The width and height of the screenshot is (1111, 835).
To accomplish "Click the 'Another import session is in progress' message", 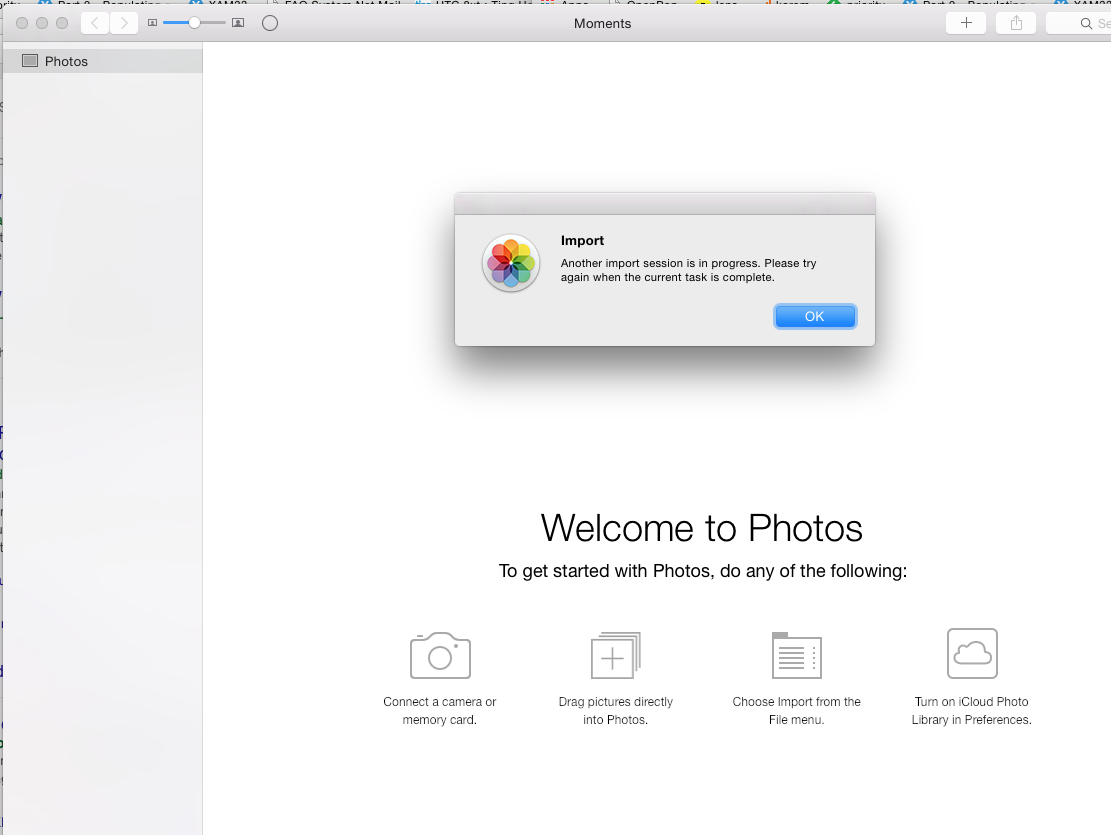I will (x=689, y=270).
